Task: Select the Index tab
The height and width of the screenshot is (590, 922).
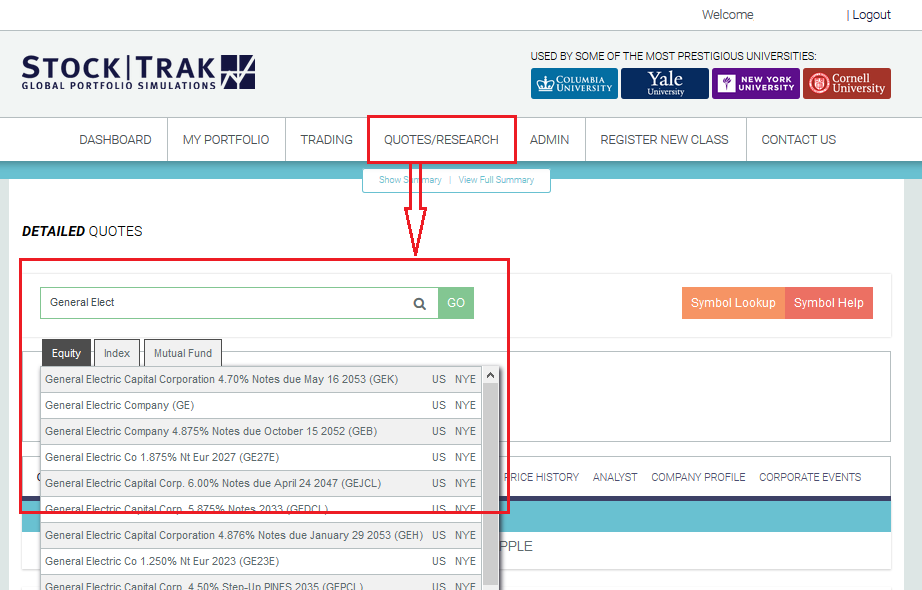Action: click(x=117, y=353)
